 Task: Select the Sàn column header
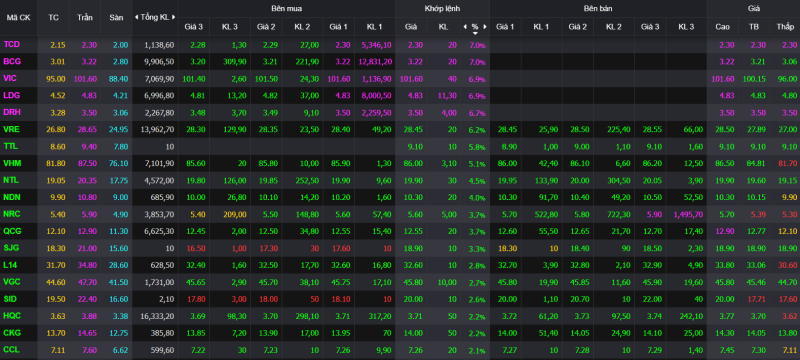[x=116, y=17]
